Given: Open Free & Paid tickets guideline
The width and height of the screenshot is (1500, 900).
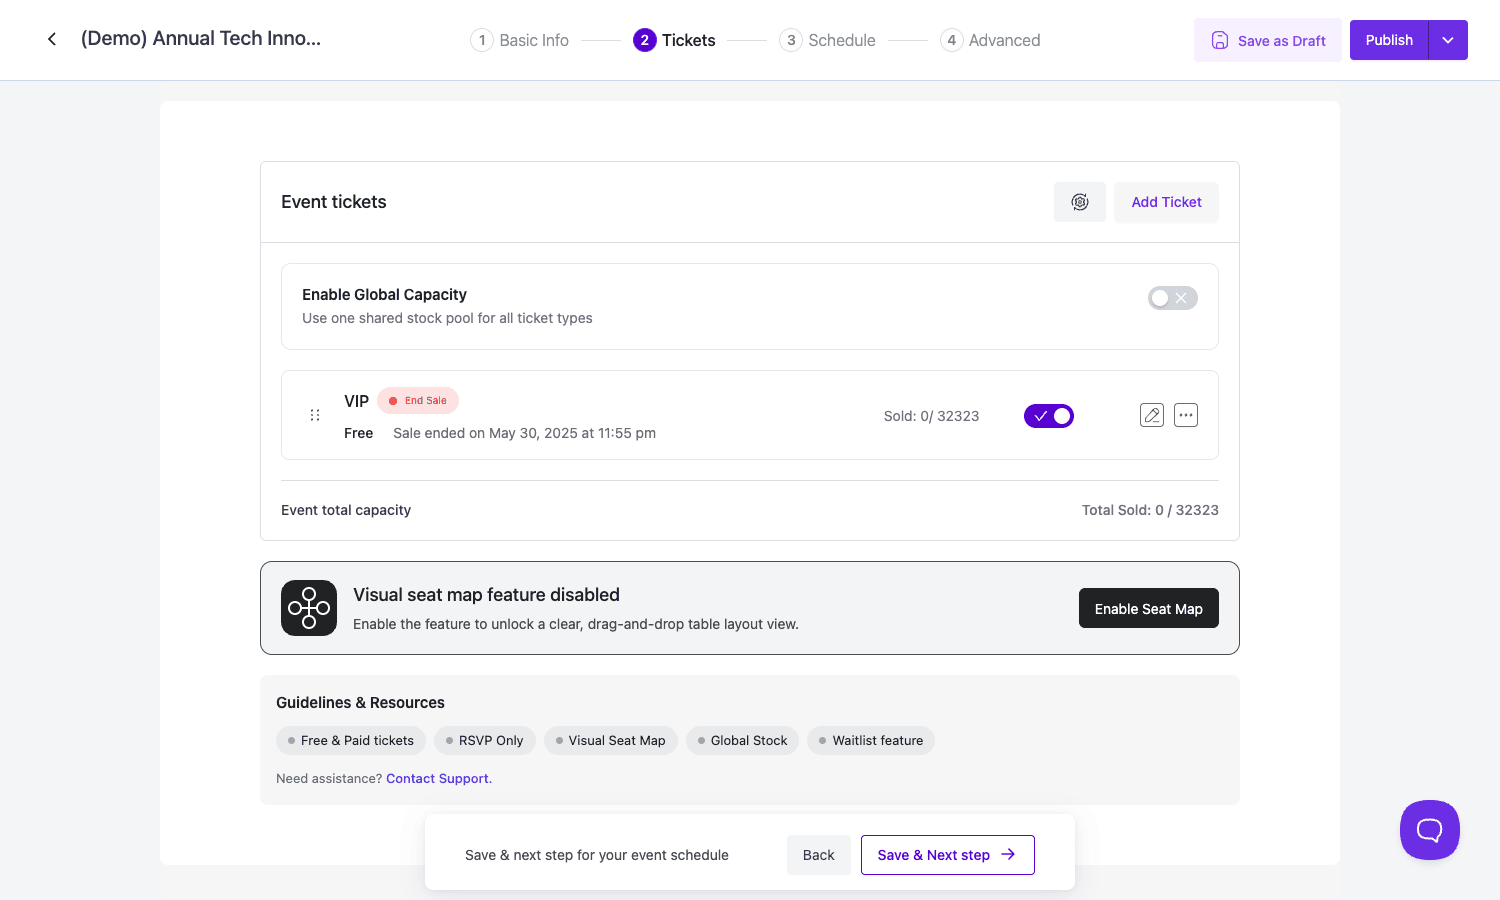Looking at the screenshot, I should point(351,740).
